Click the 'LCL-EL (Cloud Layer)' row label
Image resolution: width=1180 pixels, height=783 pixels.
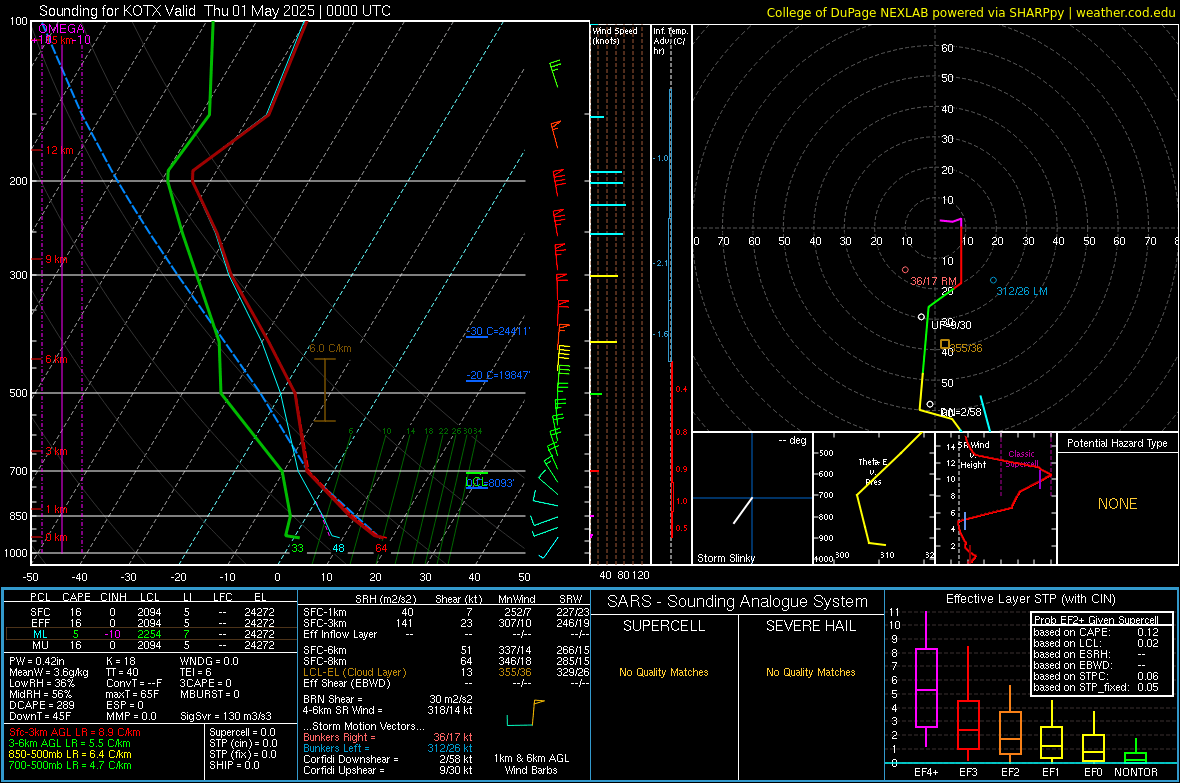coord(354,672)
